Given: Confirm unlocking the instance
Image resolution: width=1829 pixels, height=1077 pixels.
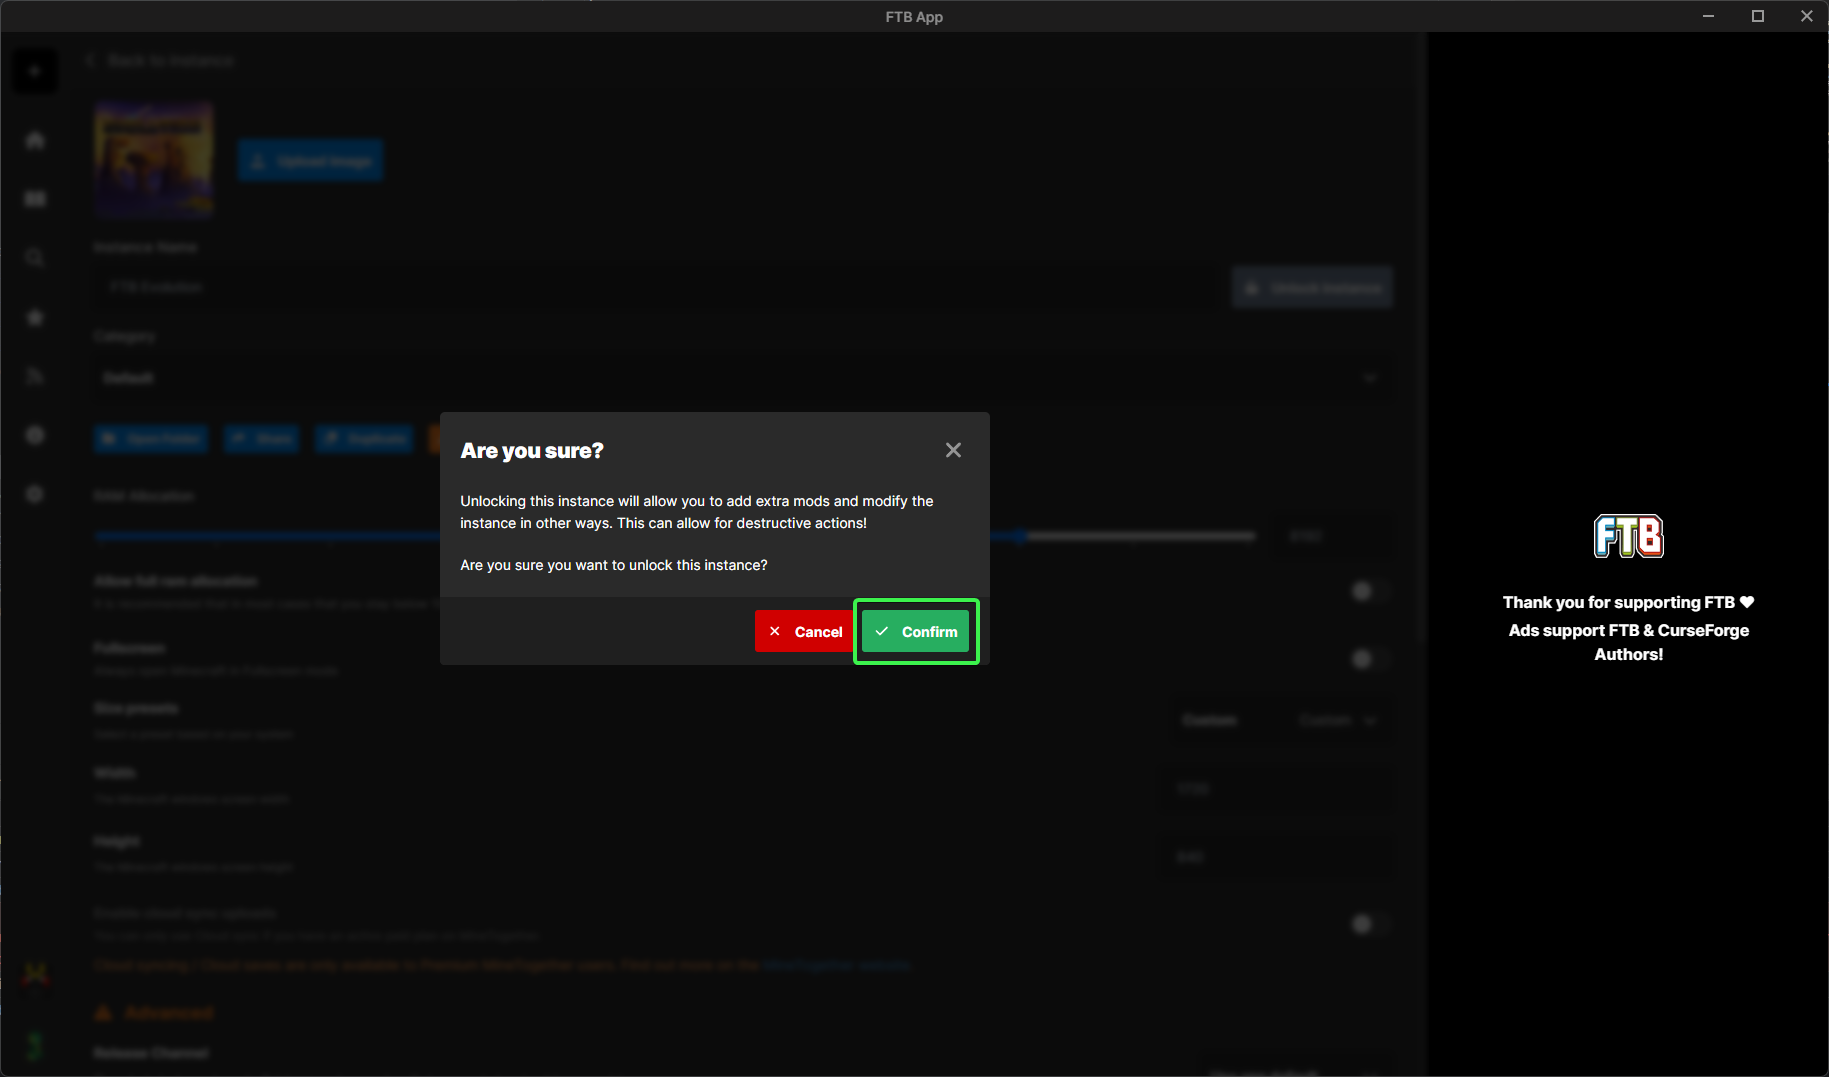Looking at the screenshot, I should tap(916, 632).
